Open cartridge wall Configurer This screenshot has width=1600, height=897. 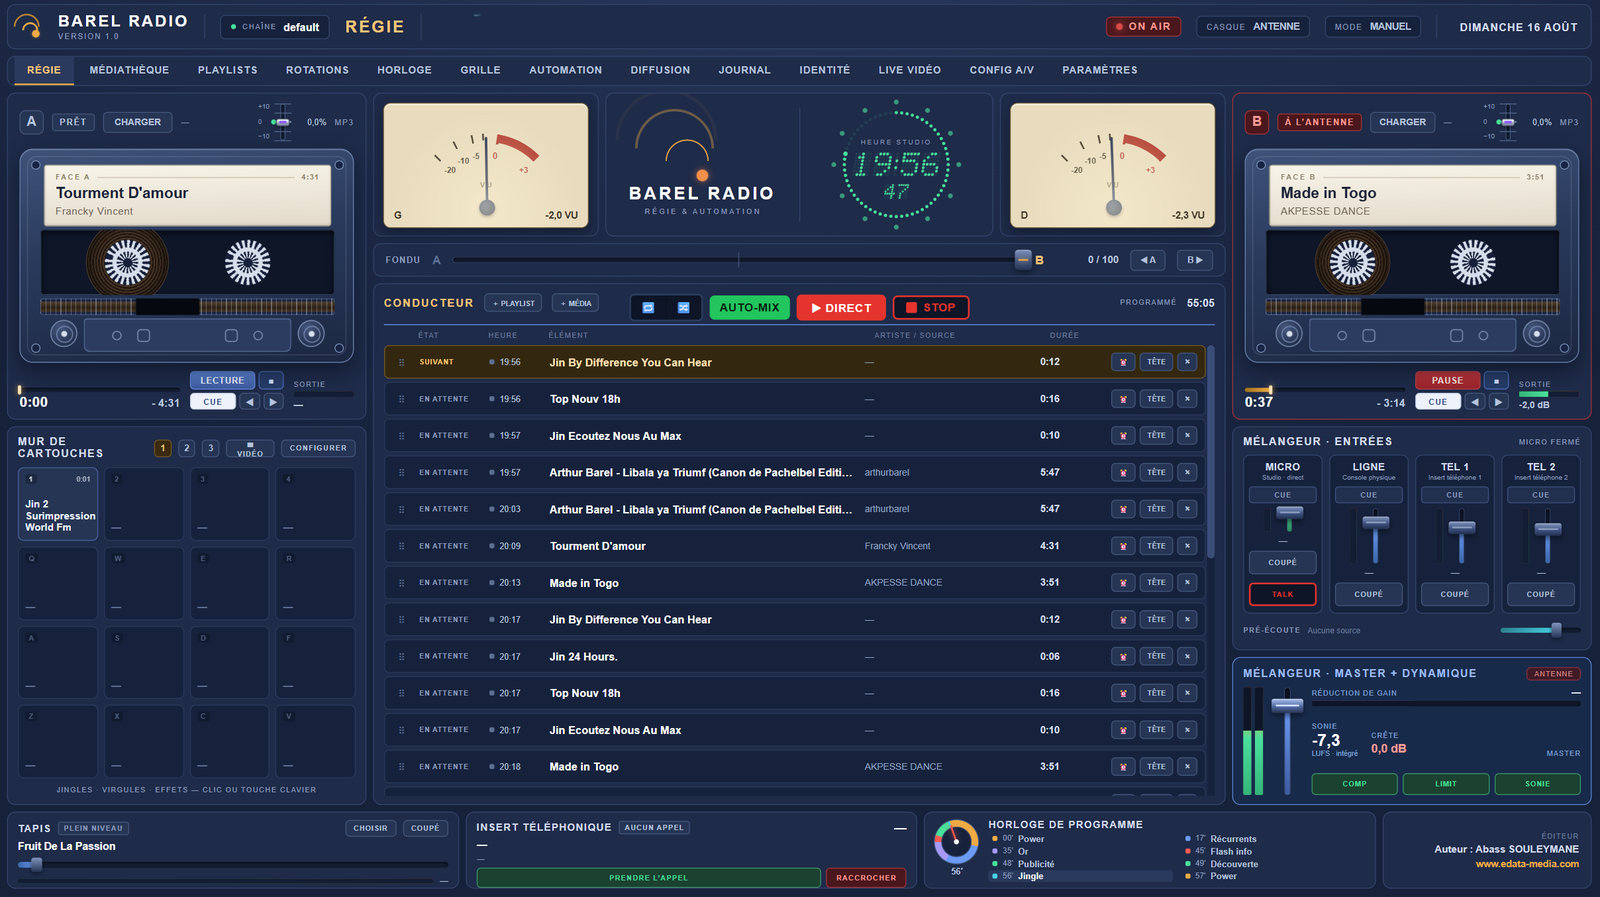318,448
